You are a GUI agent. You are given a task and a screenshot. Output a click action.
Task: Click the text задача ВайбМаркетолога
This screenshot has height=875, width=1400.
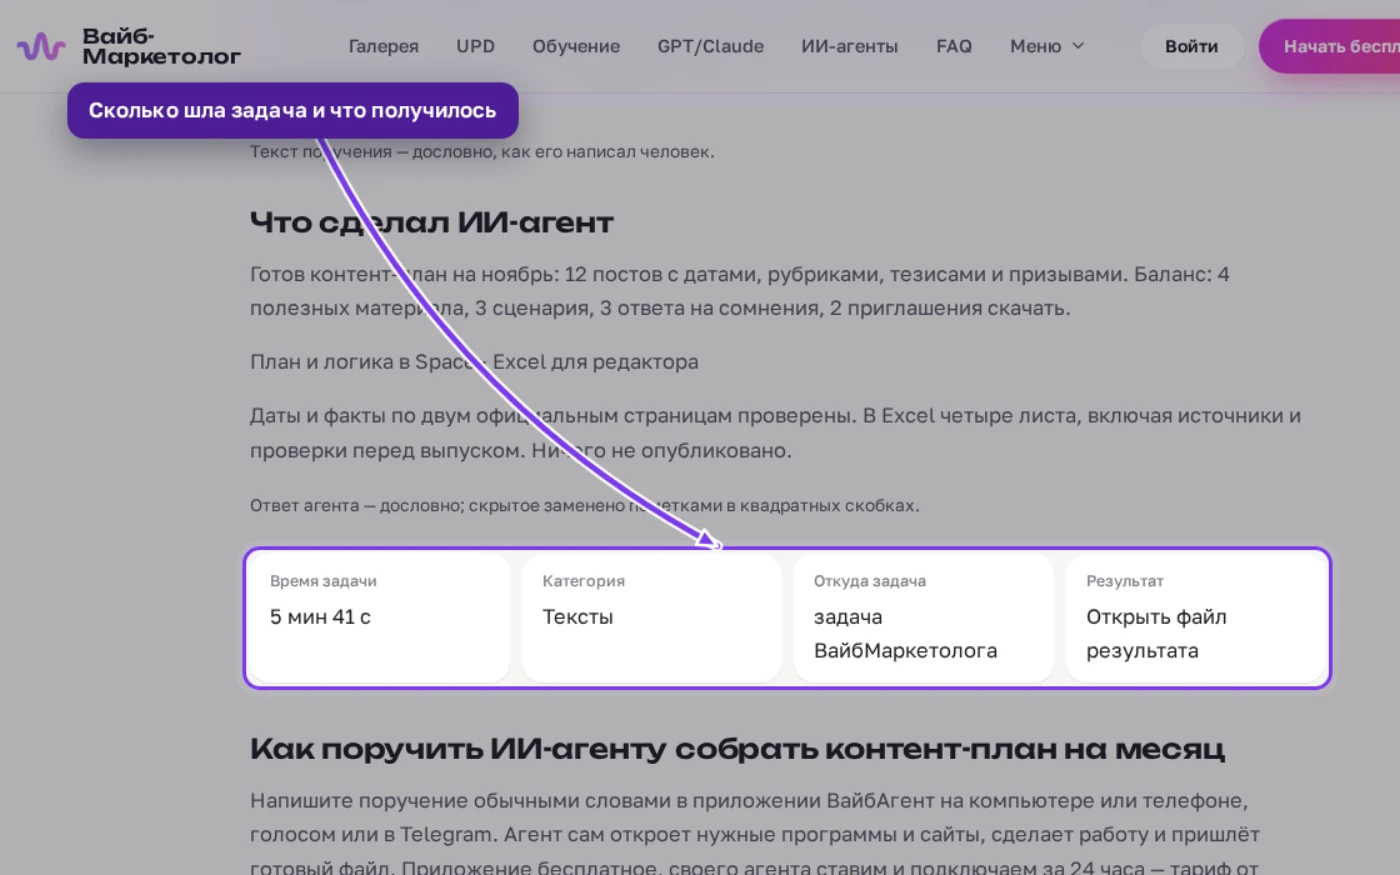[x=905, y=634]
